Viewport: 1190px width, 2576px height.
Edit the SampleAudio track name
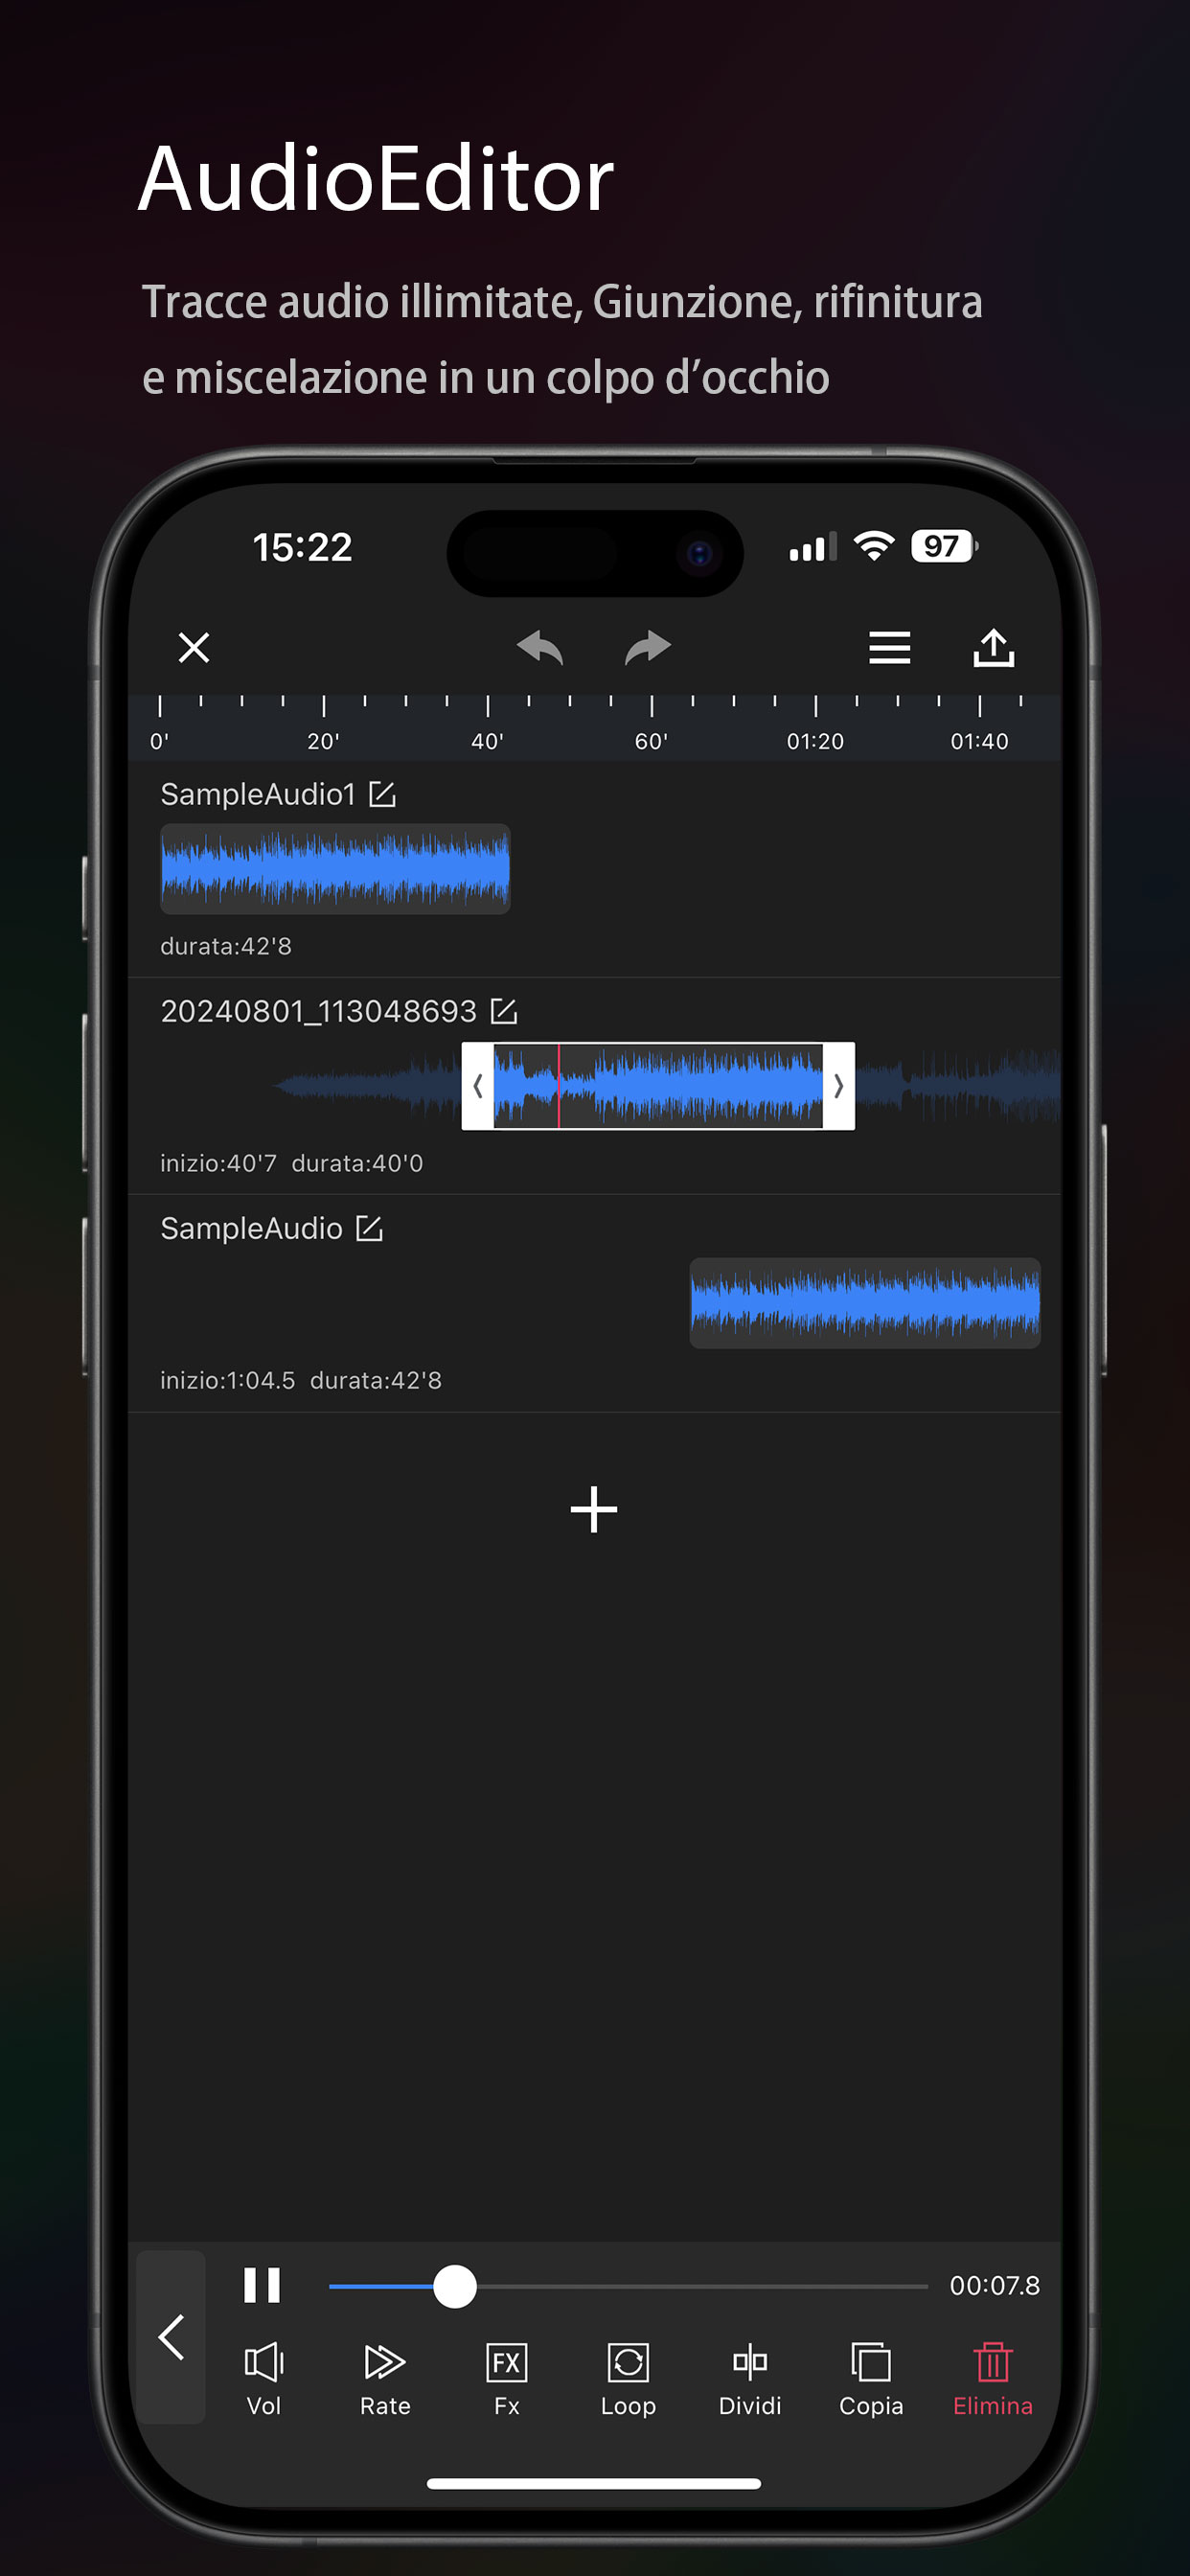369,1228
